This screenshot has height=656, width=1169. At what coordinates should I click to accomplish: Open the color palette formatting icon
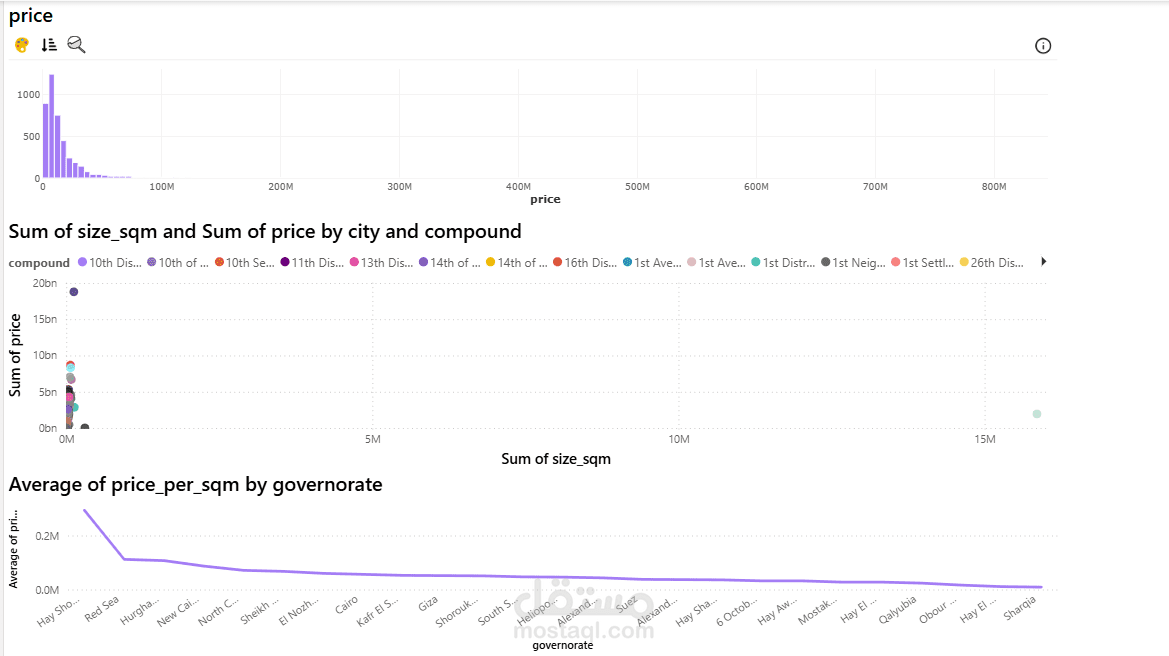click(x=22, y=45)
